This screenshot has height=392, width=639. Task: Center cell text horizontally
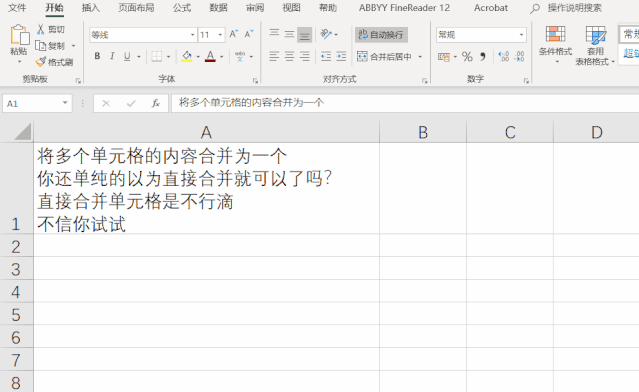click(289, 56)
